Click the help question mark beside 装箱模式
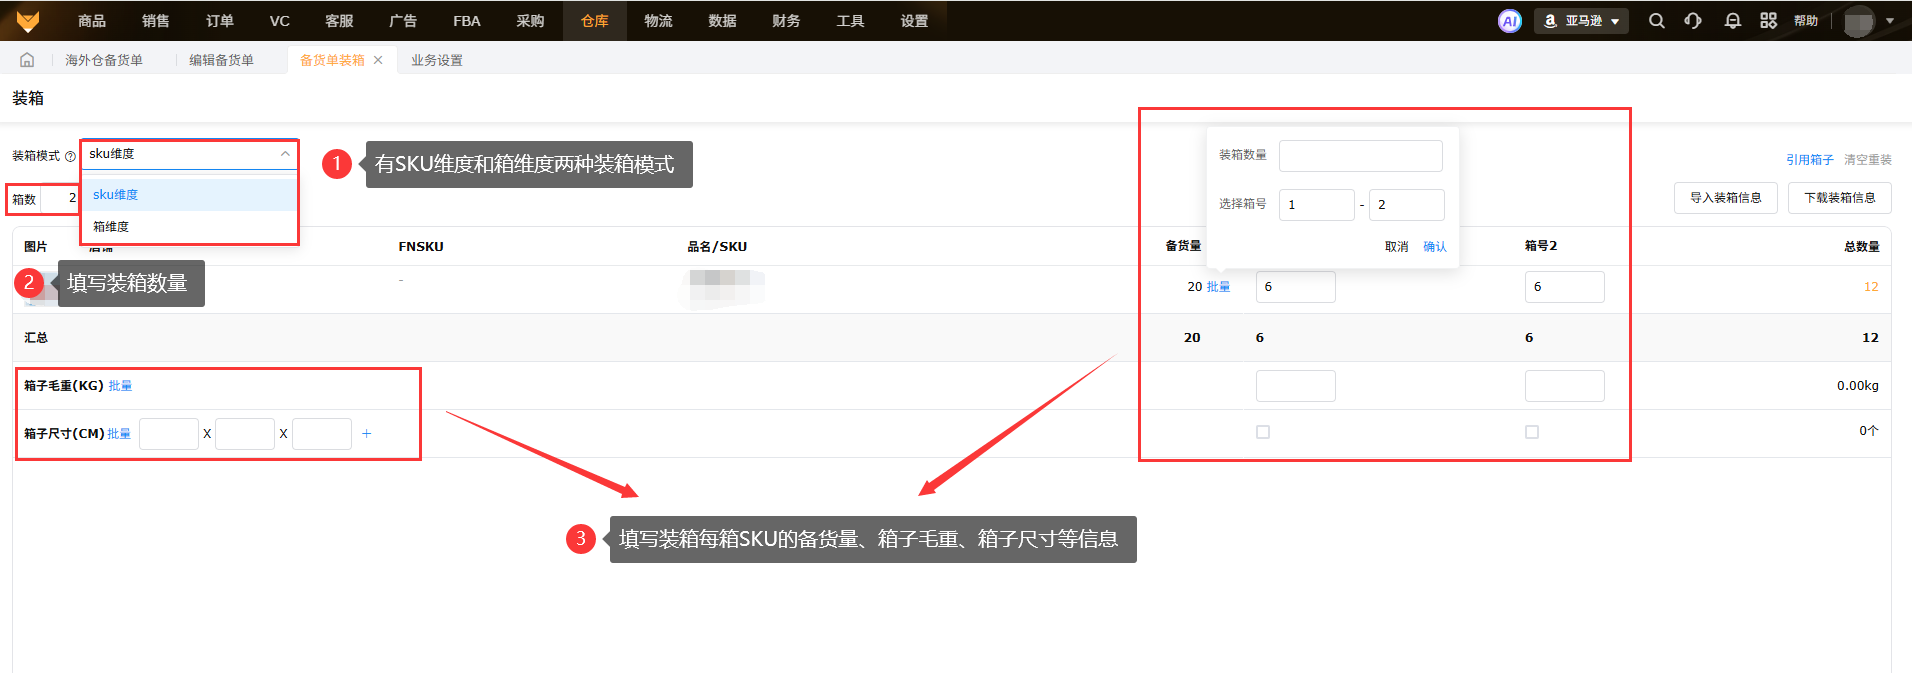The height and width of the screenshot is (673, 1912). 70,157
